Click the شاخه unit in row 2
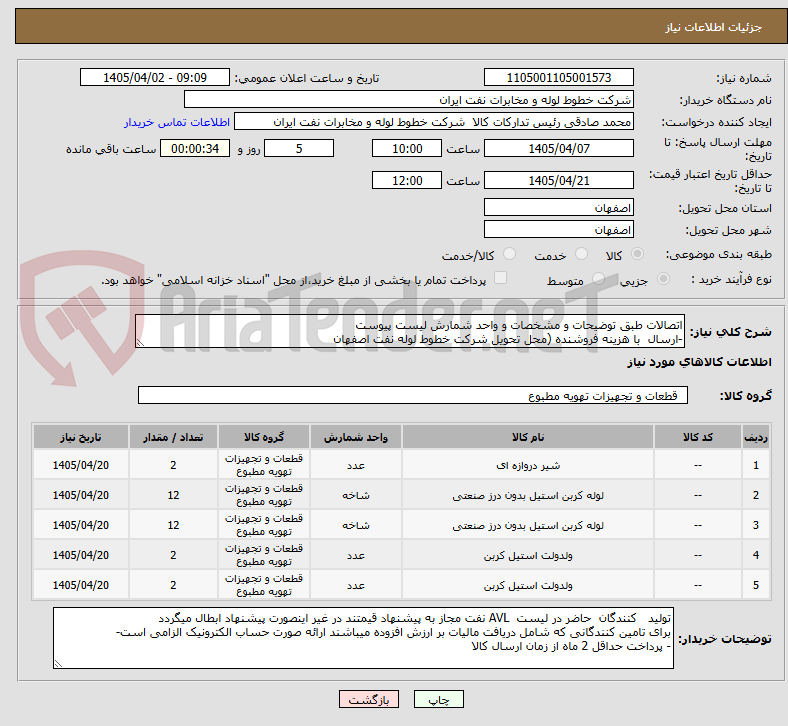 click(356, 495)
